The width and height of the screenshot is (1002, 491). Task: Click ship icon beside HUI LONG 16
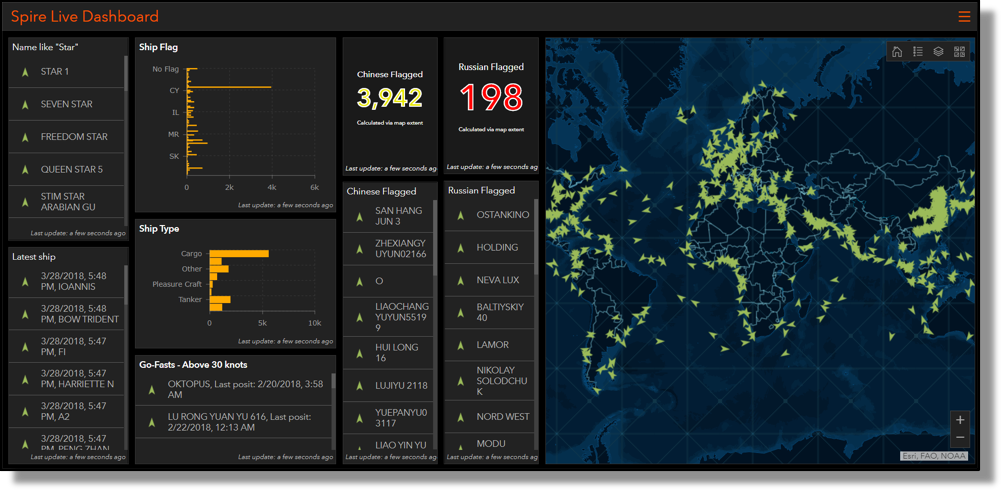point(359,353)
